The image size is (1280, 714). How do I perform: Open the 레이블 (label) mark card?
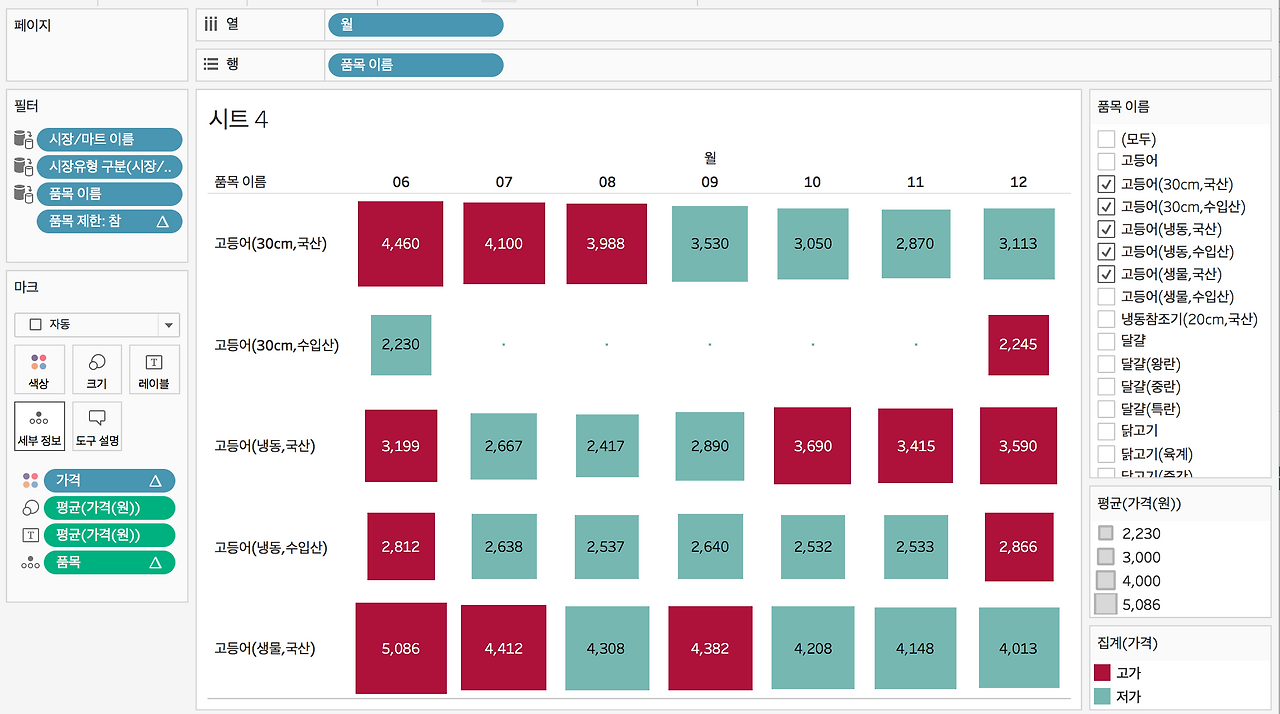point(154,369)
